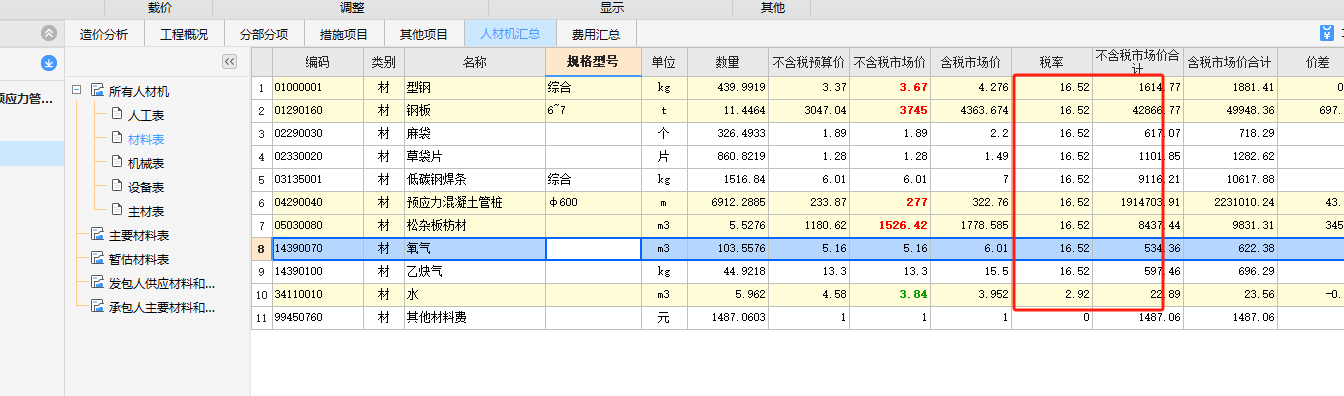Click the 税率 column header
The image size is (1344, 396).
click(1052, 62)
